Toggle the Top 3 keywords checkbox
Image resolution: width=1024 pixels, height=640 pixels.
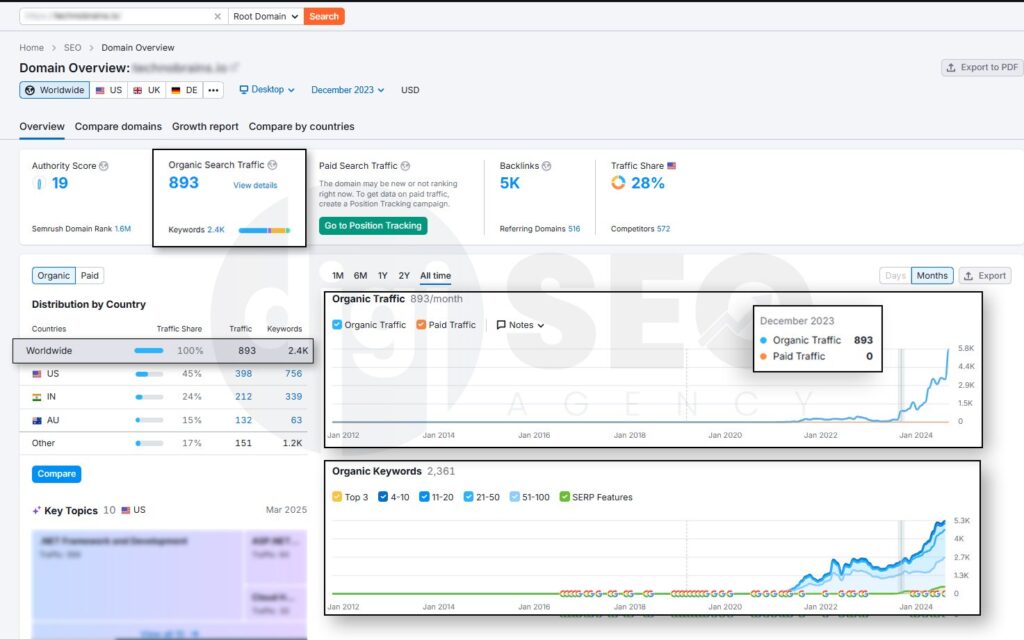pyautogui.click(x=337, y=497)
